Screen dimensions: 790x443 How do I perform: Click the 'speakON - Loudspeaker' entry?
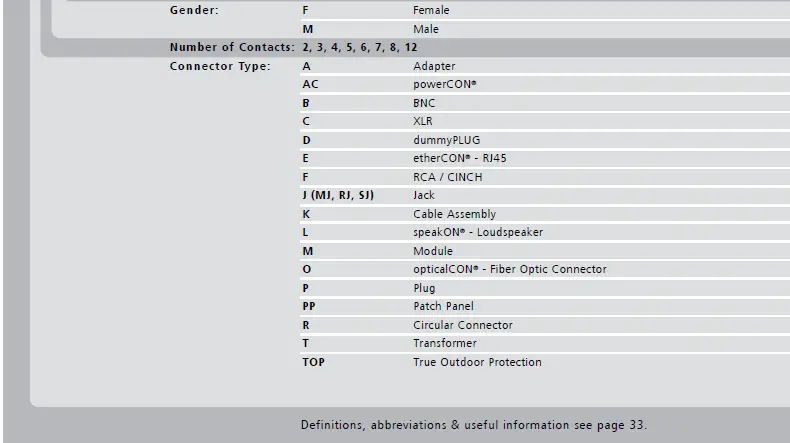[478, 232]
